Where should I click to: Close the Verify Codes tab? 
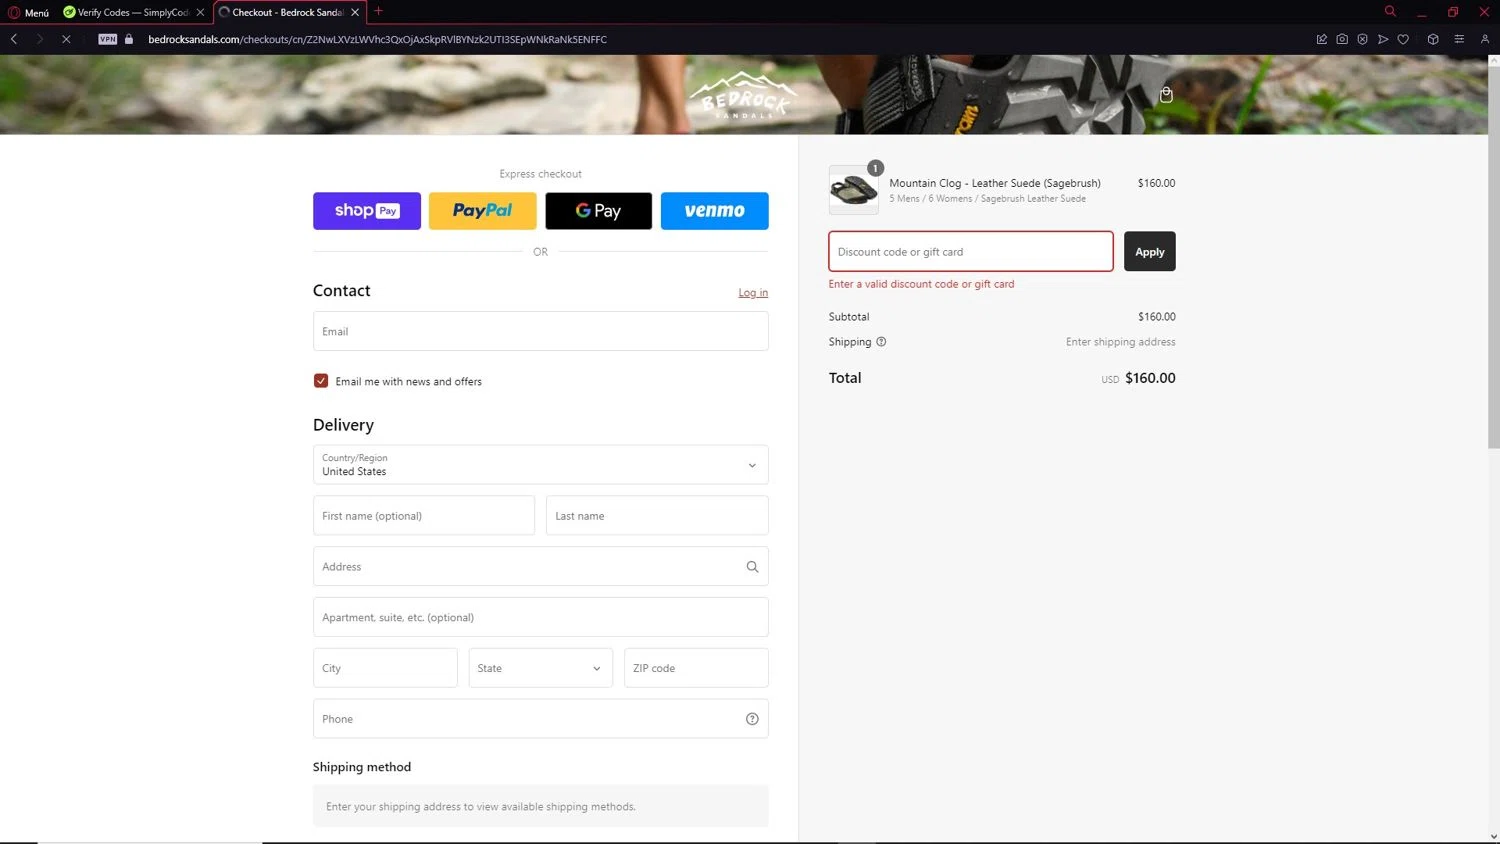pos(200,12)
